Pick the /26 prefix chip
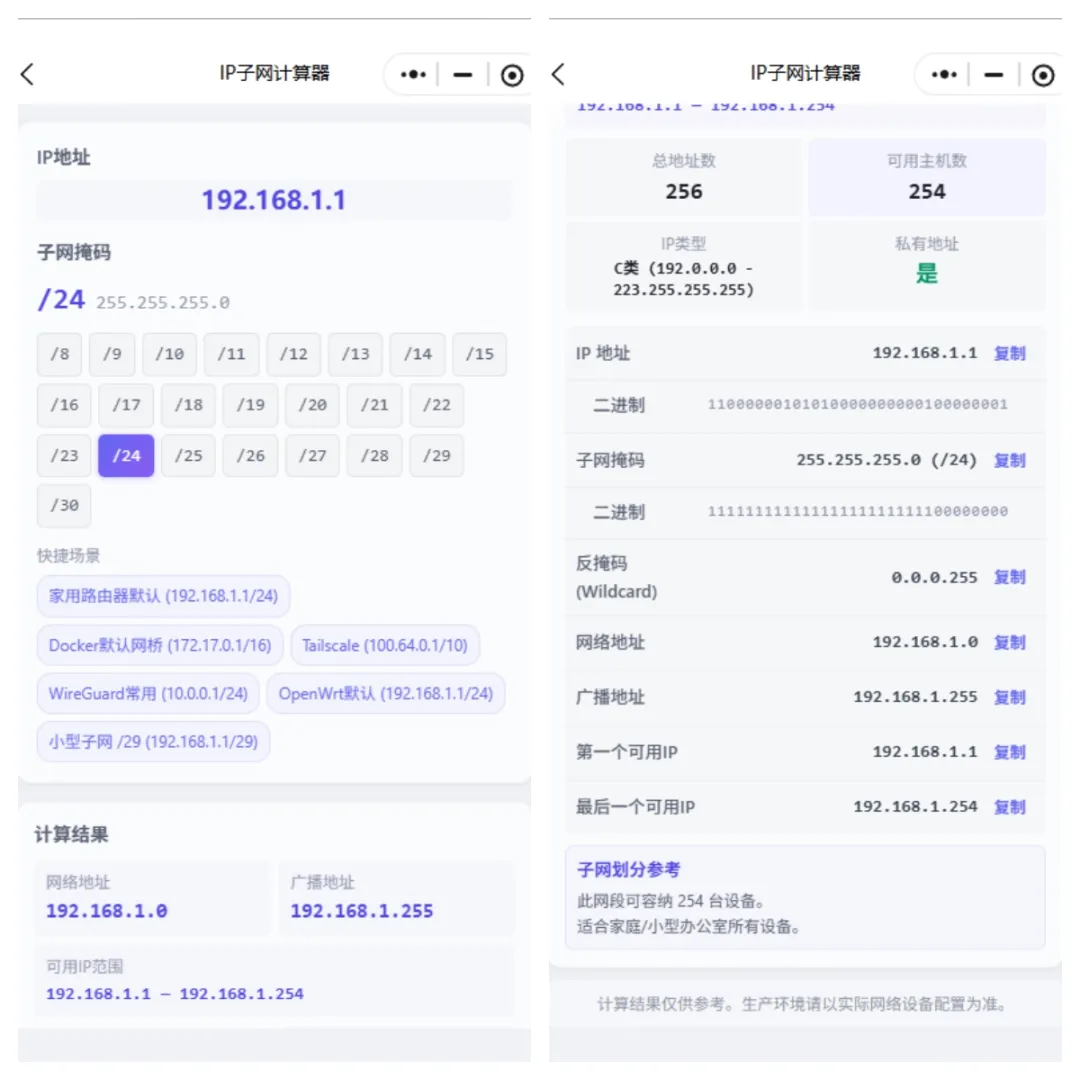 pyautogui.click(x=251, y=456)
